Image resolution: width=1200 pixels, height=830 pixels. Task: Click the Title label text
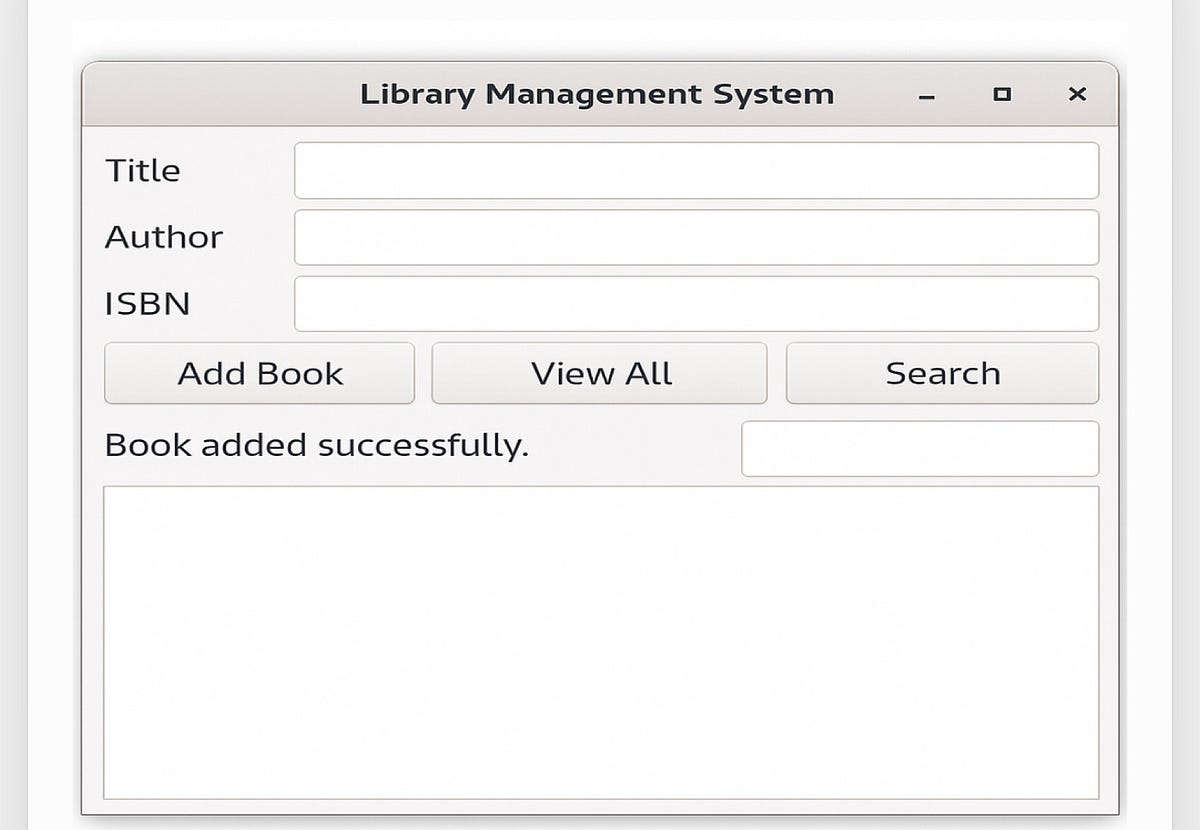[142, 170]
